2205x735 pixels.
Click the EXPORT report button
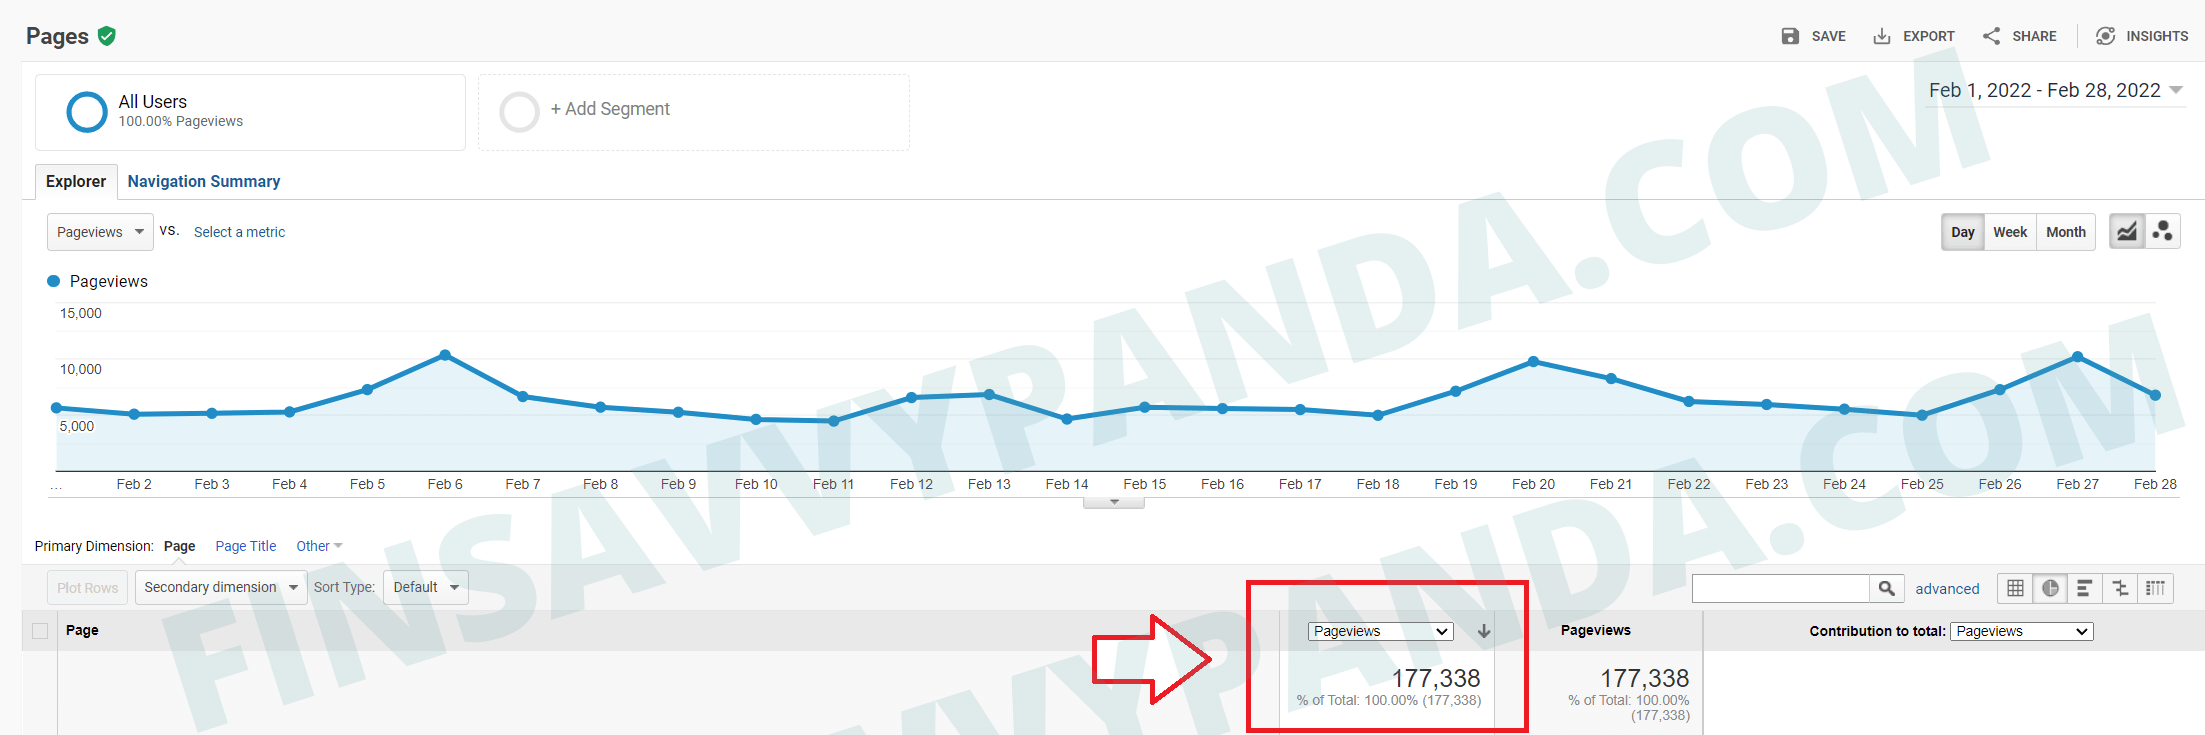[x=1914, y=36]
